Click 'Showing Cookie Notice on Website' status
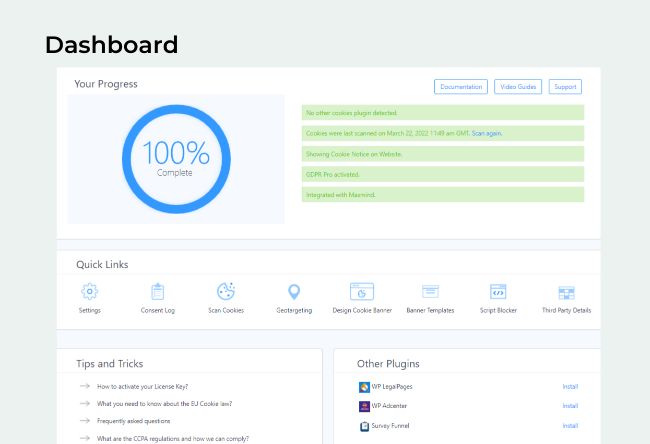 (443, 154)
